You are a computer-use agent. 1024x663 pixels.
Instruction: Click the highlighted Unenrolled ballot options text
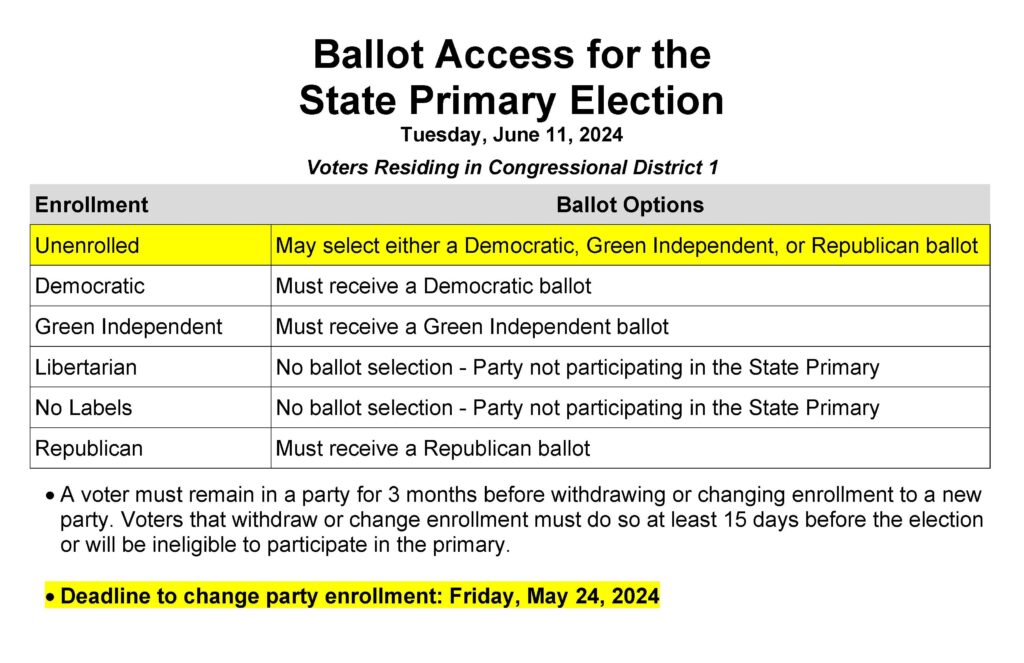[x=626, y=245]
